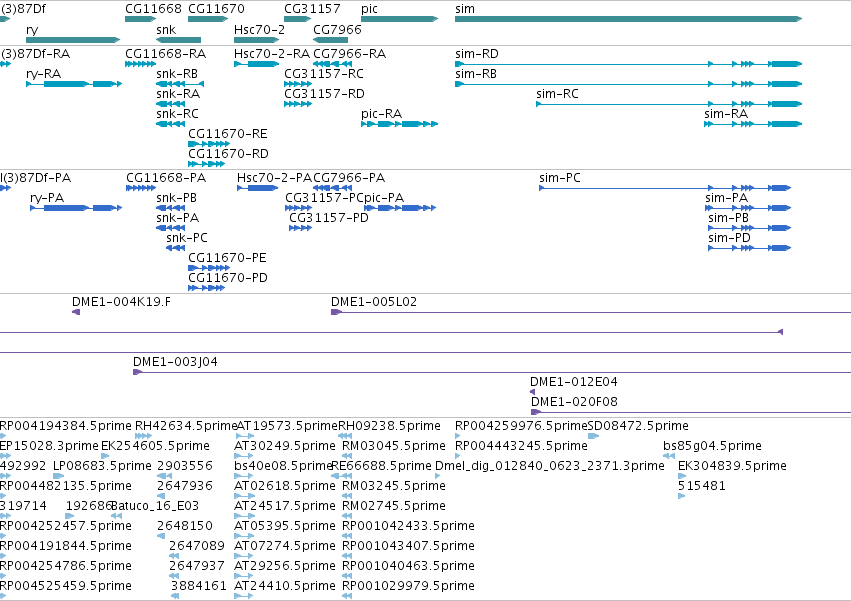Click the CG31157 gene label
The width and height of the screenshot is (851, 601).
[x=312, y=9]
